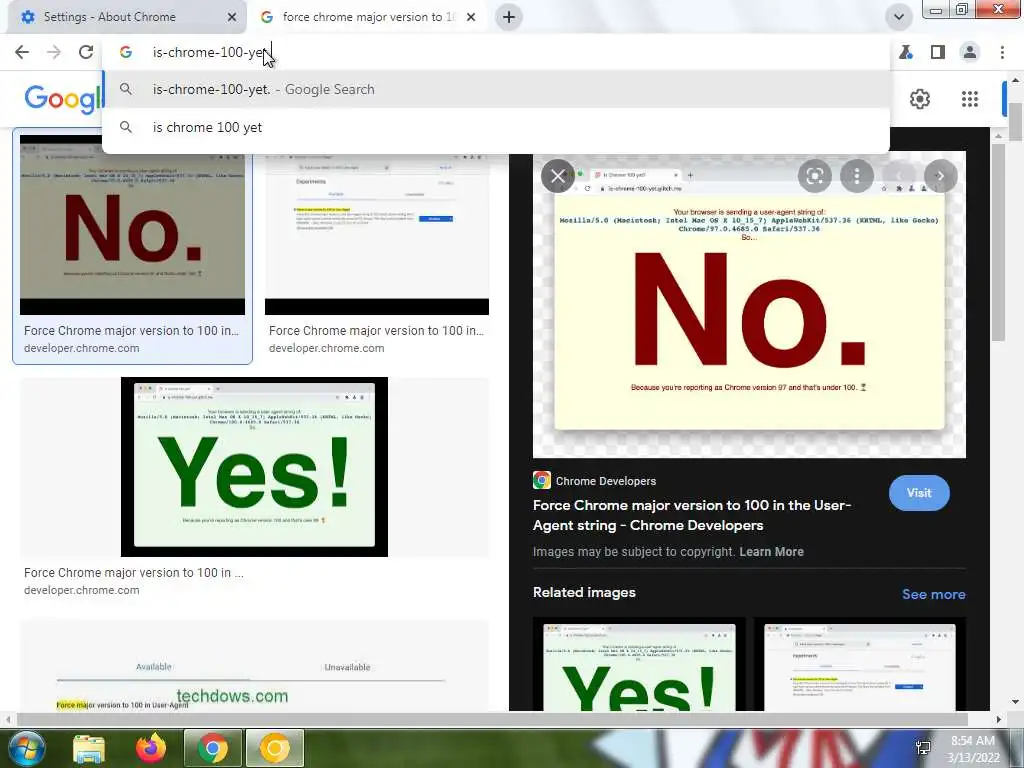Close the Settings - About Chrome tab

pos(231,17)
